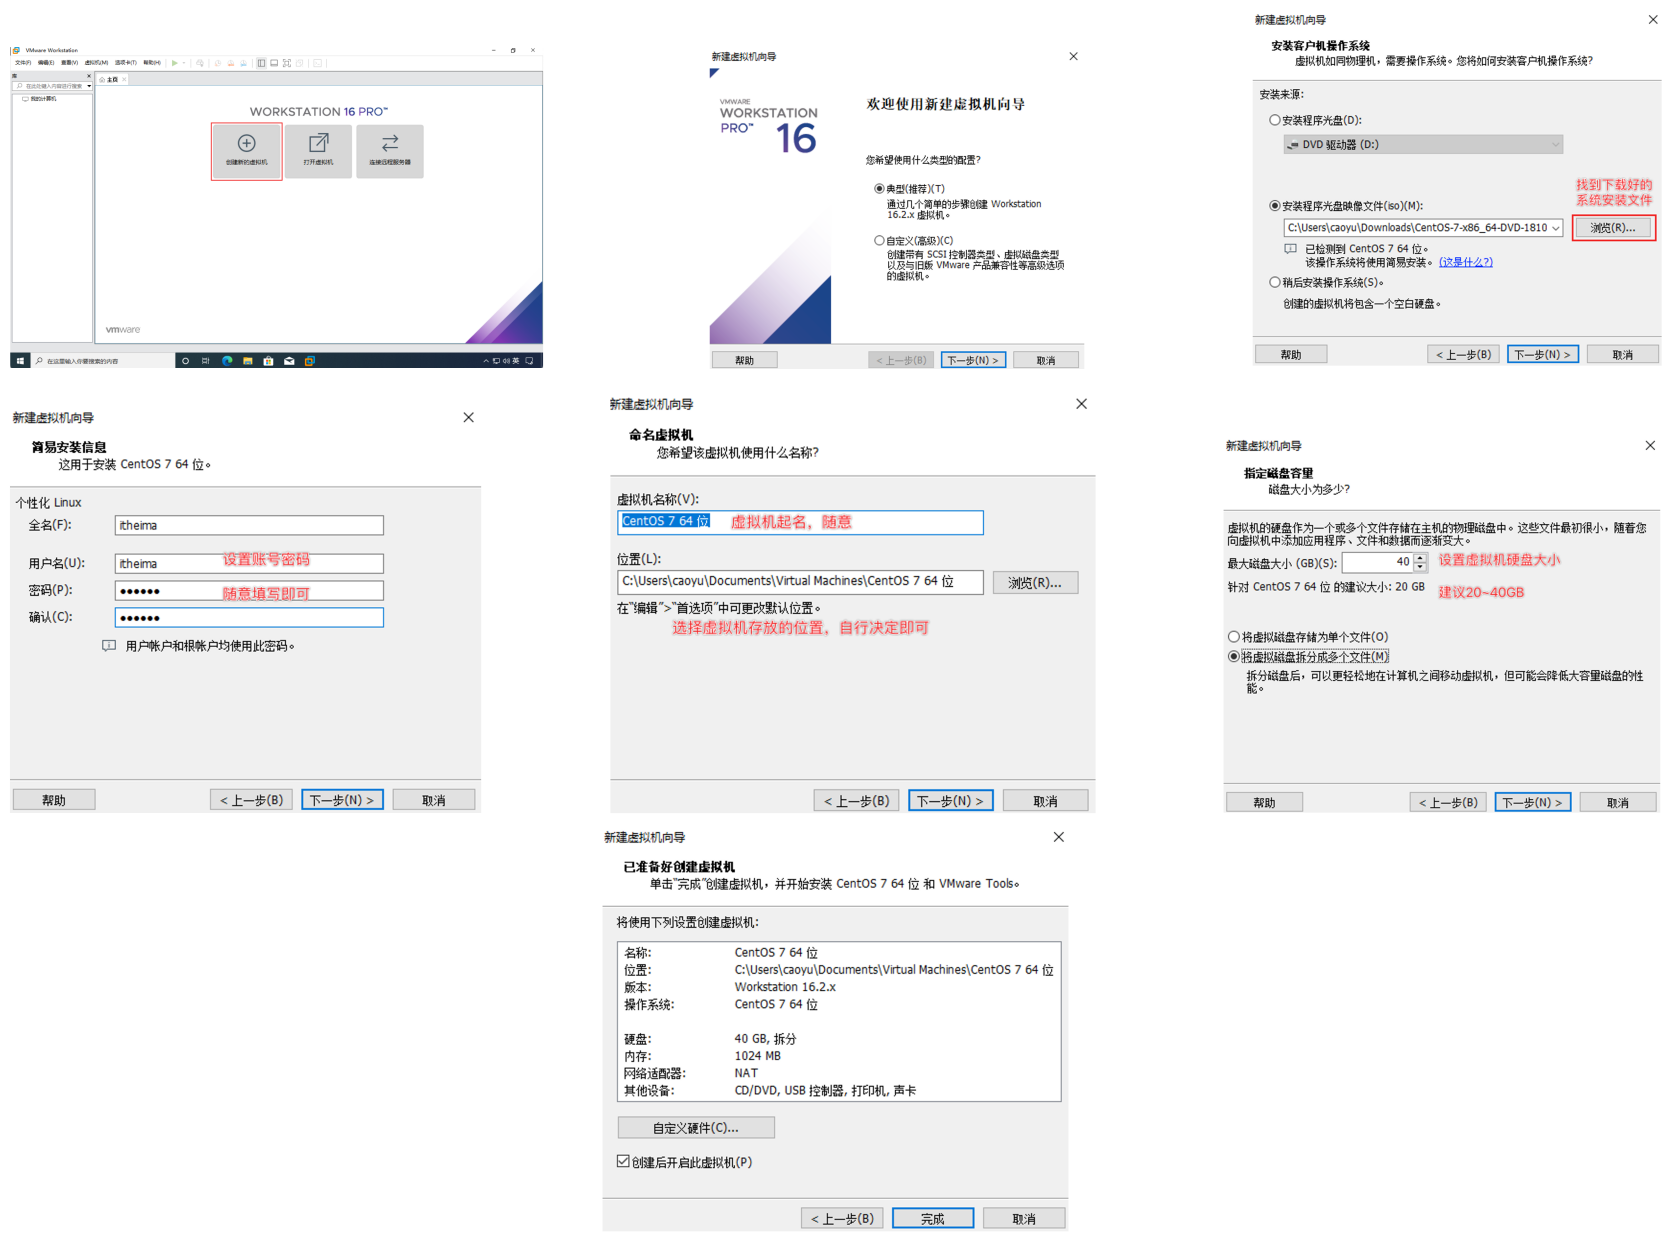This screenshot has height=1236, width=1670.
Task: Click the show library panel toolbar icon
Action: [261, 63]
